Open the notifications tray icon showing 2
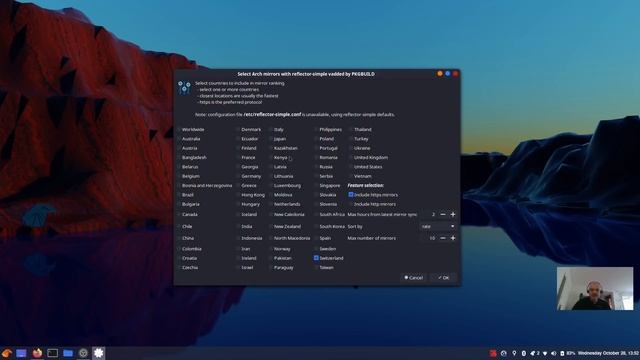Viewport: 640px width, 360px height. tap(535, 353)
